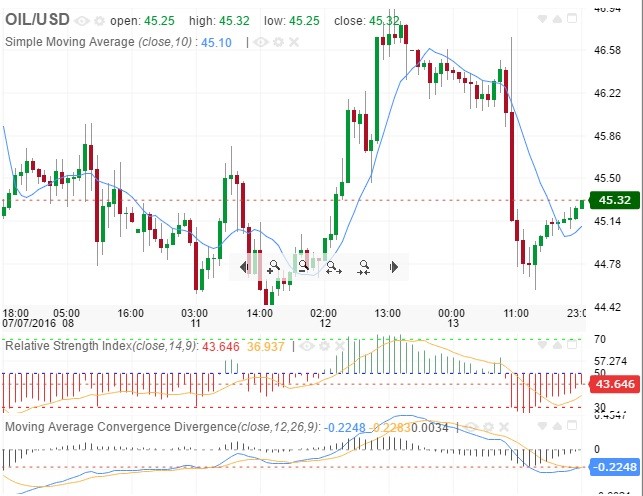Open settings for Simple Moving Average

pos(276,42)
